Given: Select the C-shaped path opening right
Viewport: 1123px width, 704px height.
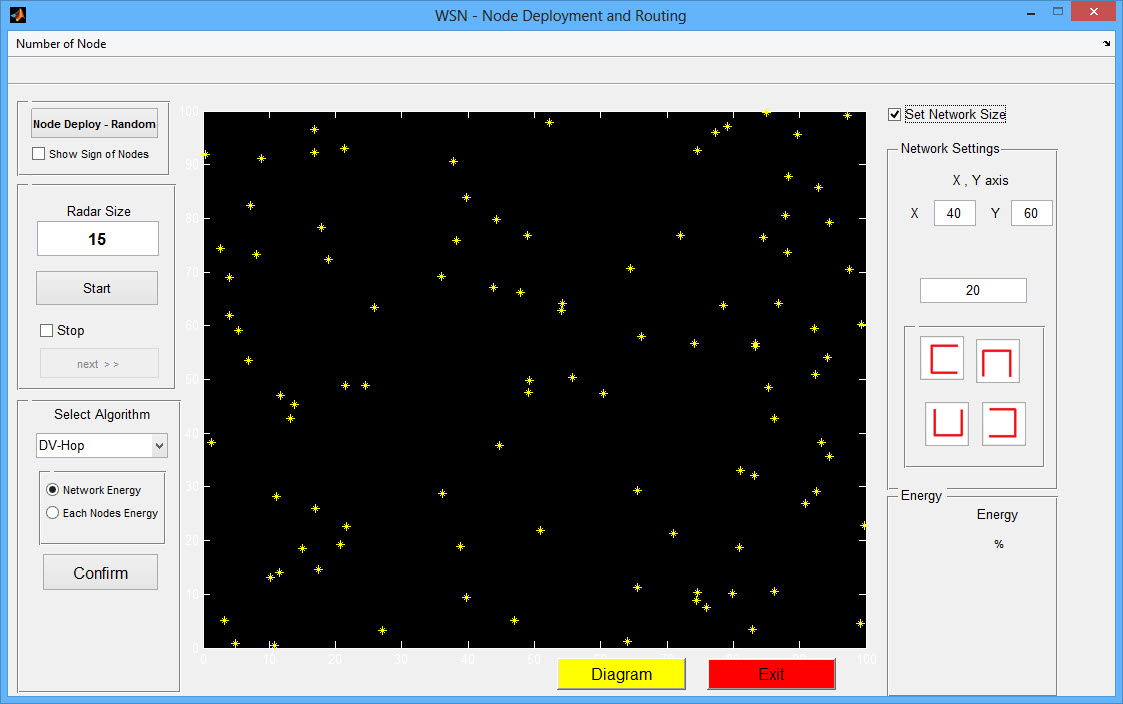Looking at the screenshot, I should pos(942,359).
